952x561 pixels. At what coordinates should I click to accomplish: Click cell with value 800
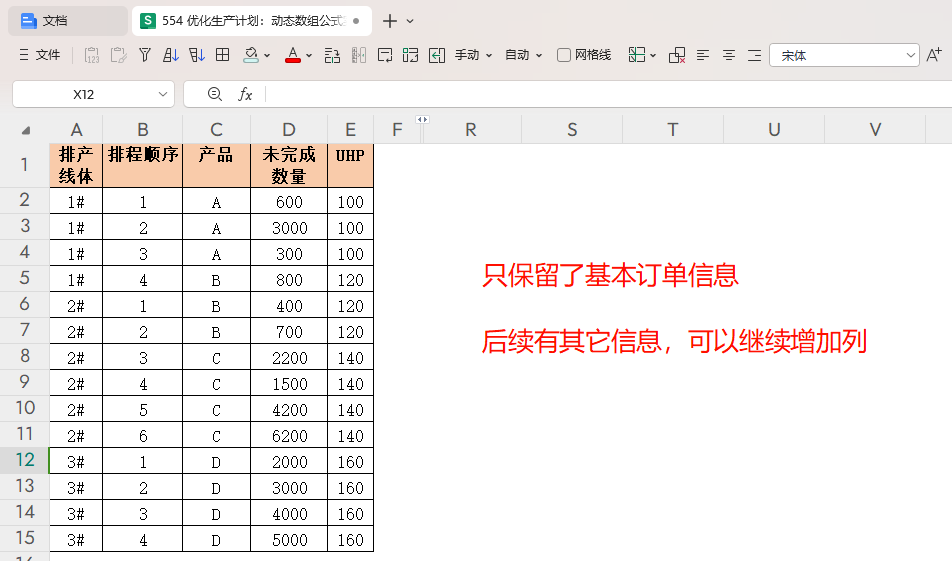[x=289, y=279]
